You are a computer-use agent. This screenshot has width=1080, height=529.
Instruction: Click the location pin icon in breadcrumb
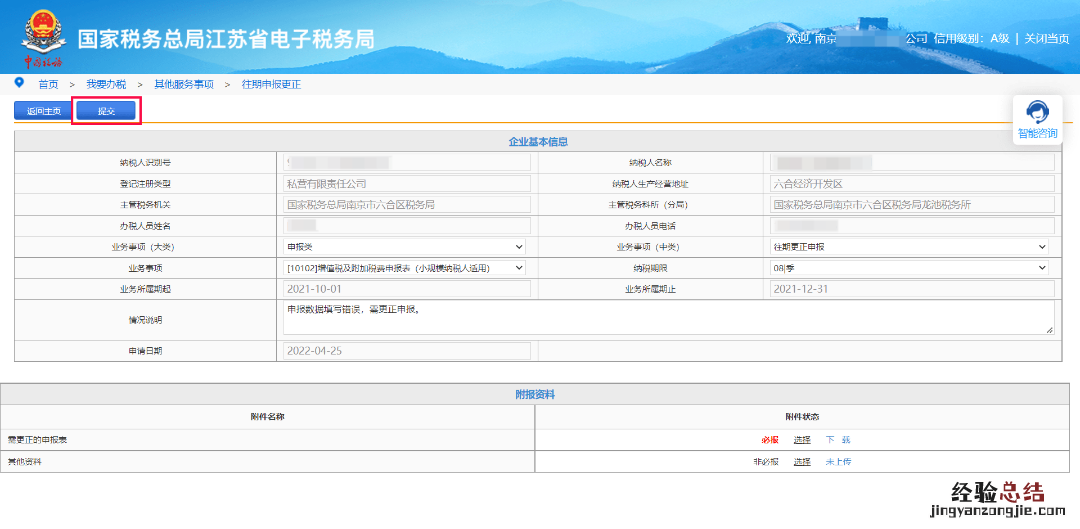click(x=19, y=83)
